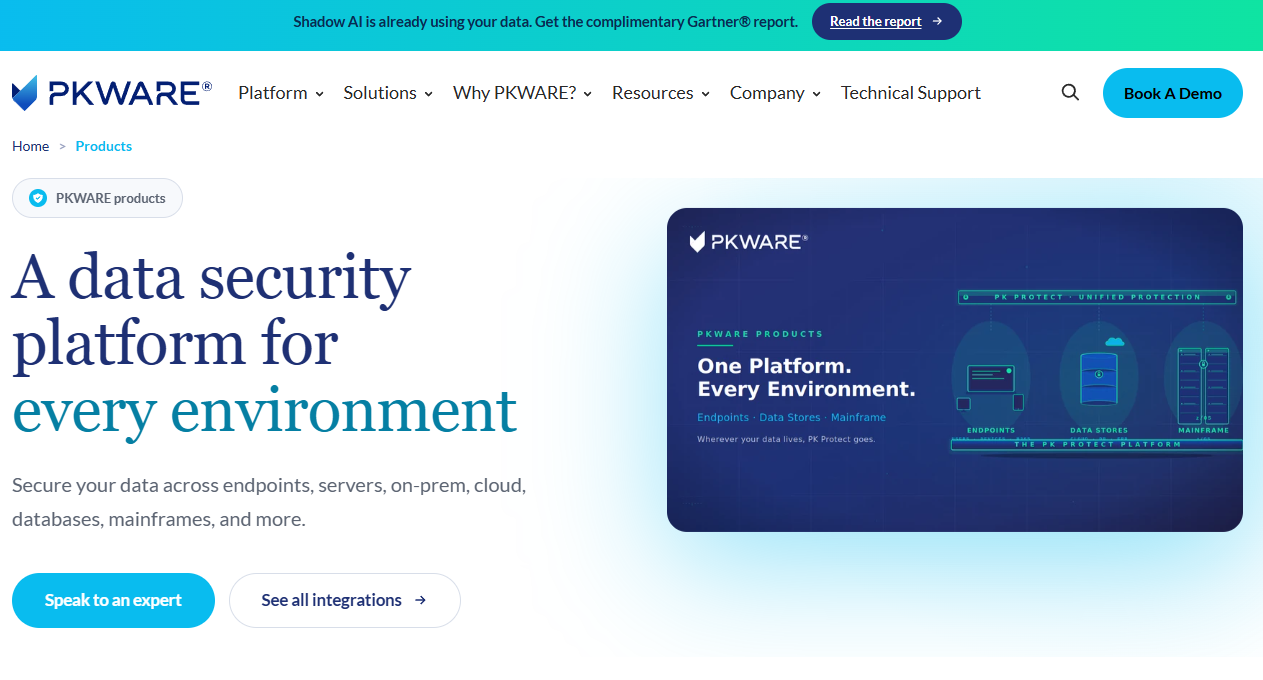Image resolution: width=1263 pixels, height=680 pixels.
Task: Click the PKWARE logo in header
Action: (112, 93)
